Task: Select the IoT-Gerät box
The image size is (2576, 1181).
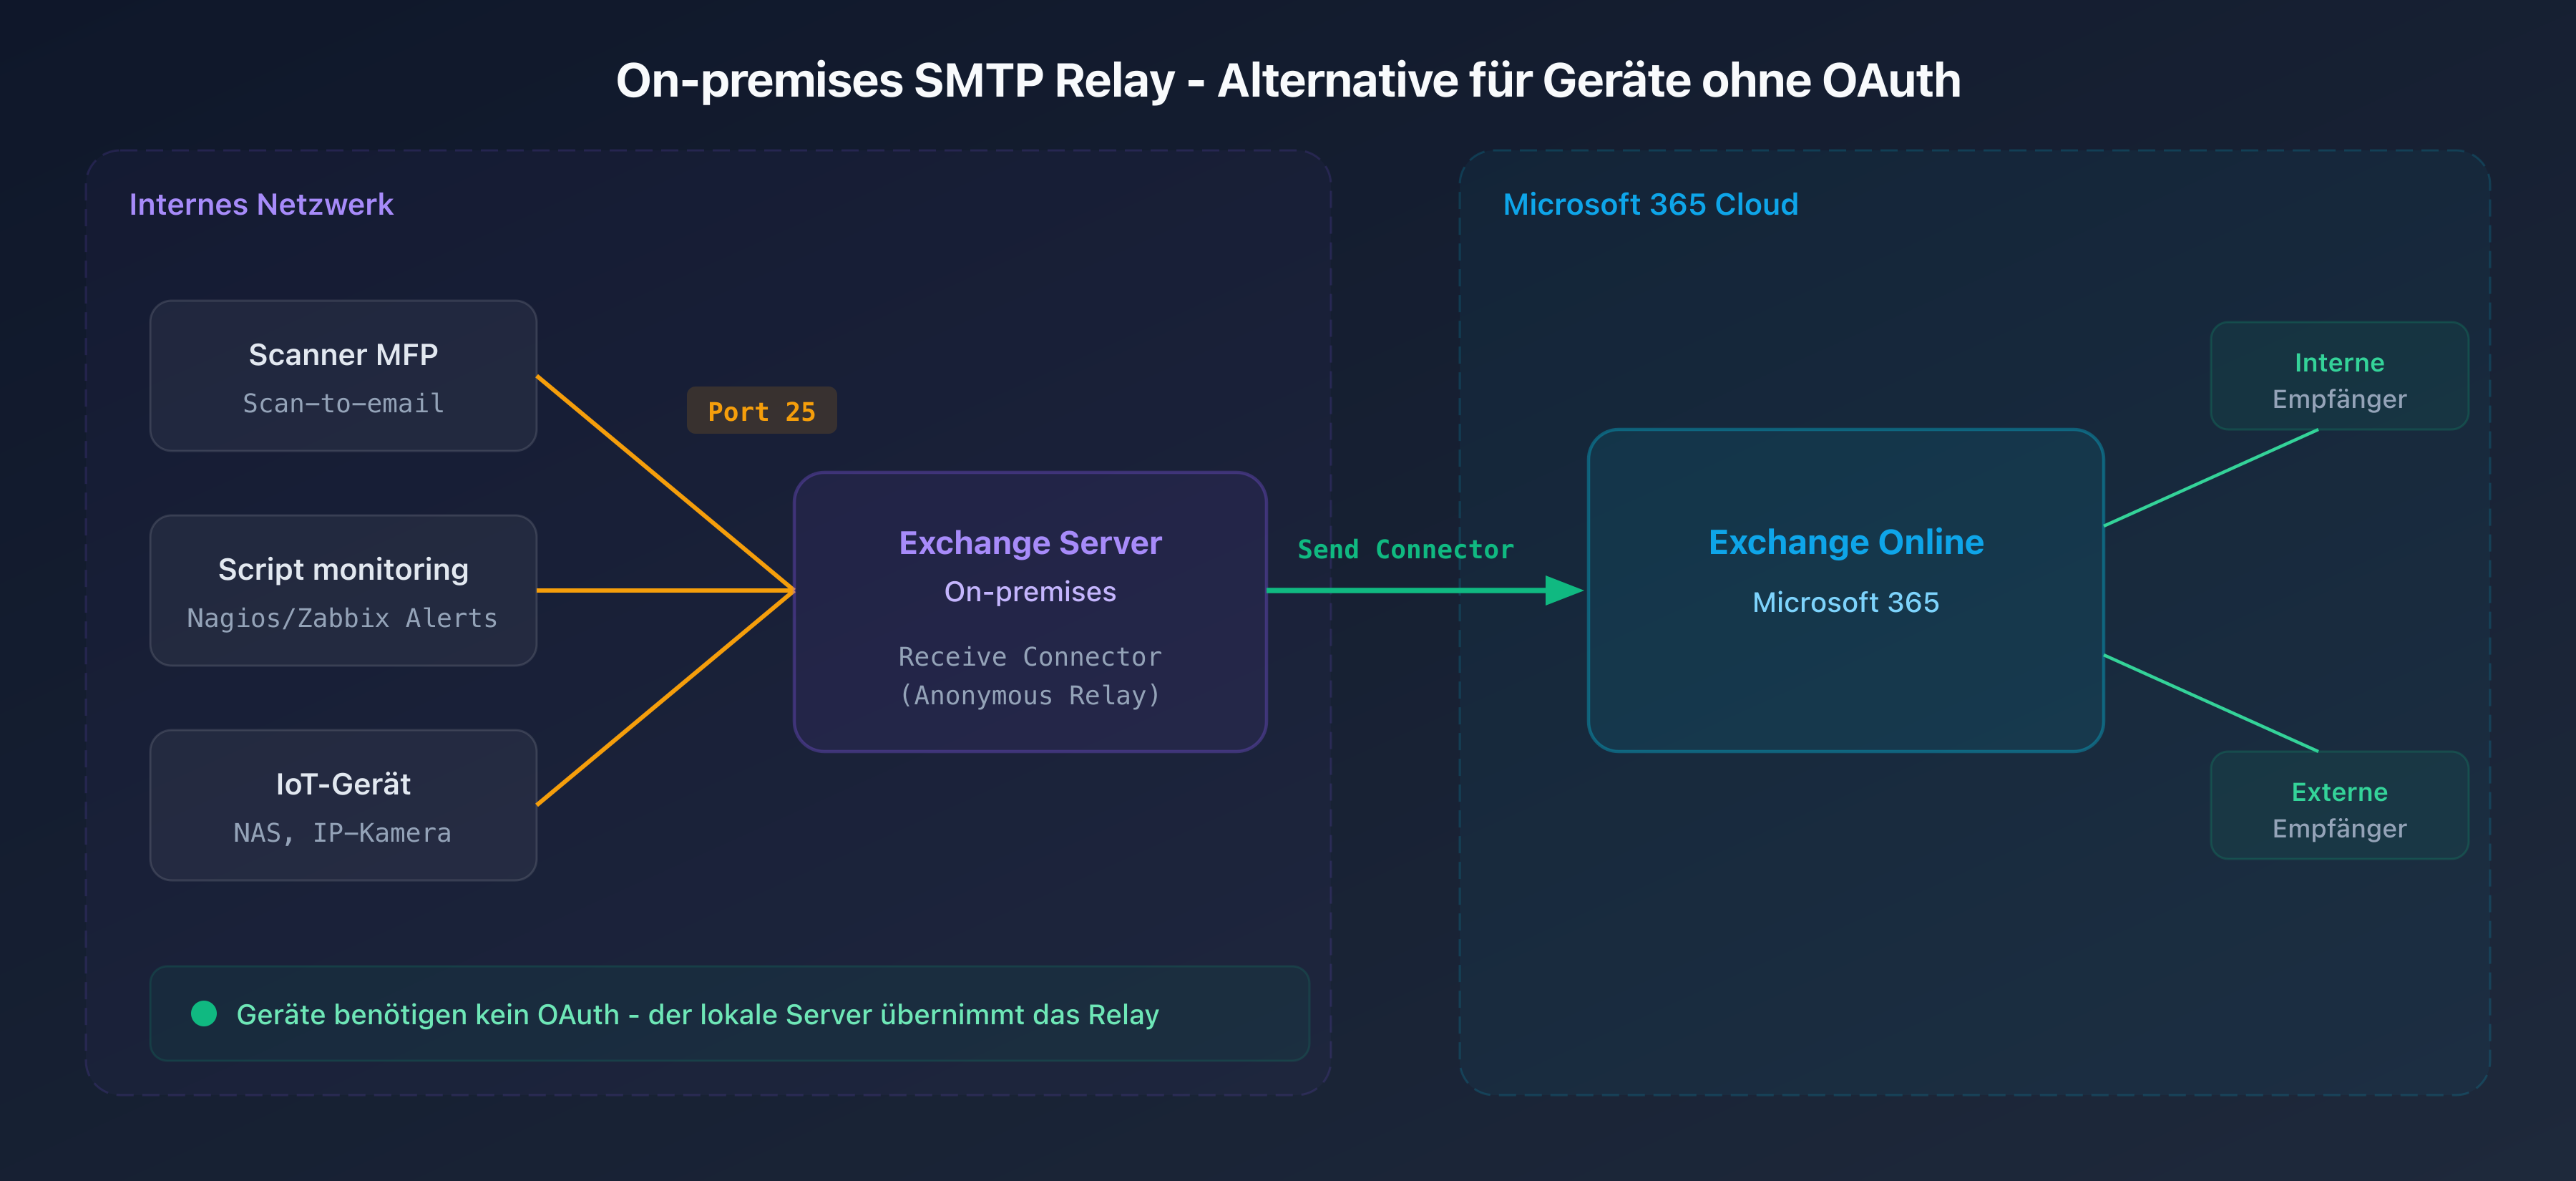Action: coord(342,805)
